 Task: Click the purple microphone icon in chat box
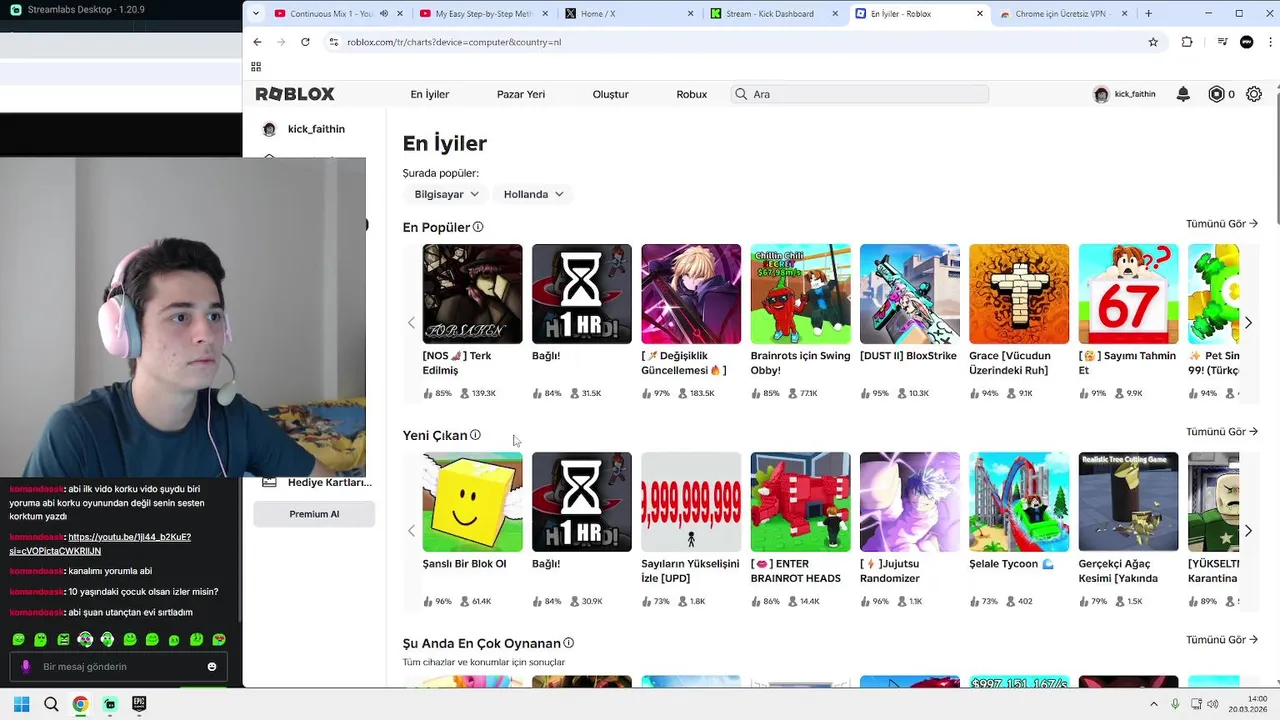(x=26, y=667)
